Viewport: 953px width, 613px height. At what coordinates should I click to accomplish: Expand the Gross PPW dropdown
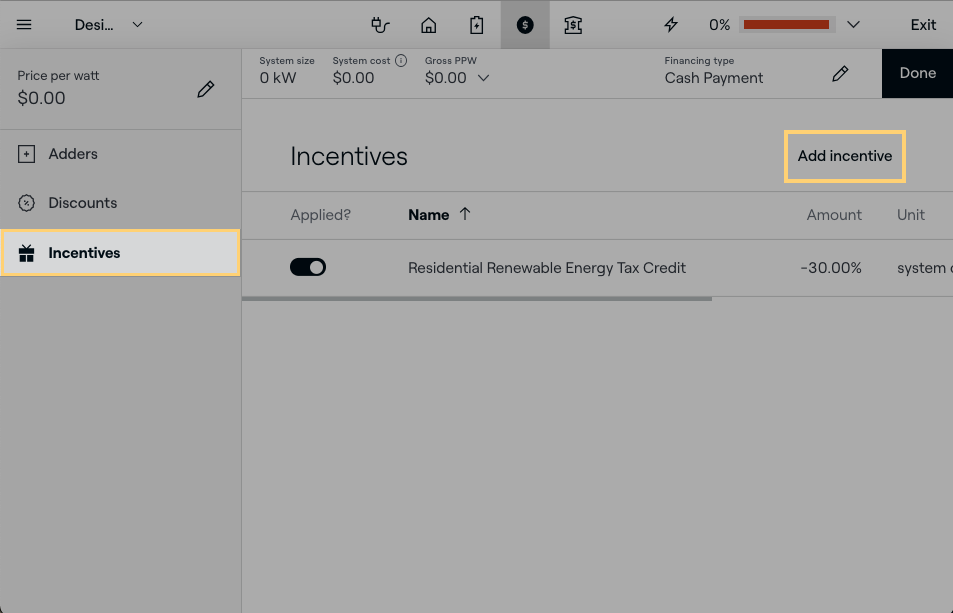pyautogui.click(x=483, y=78)
